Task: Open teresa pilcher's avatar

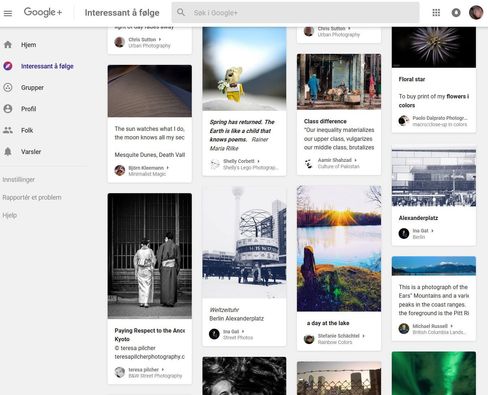Action: point(120,372)
